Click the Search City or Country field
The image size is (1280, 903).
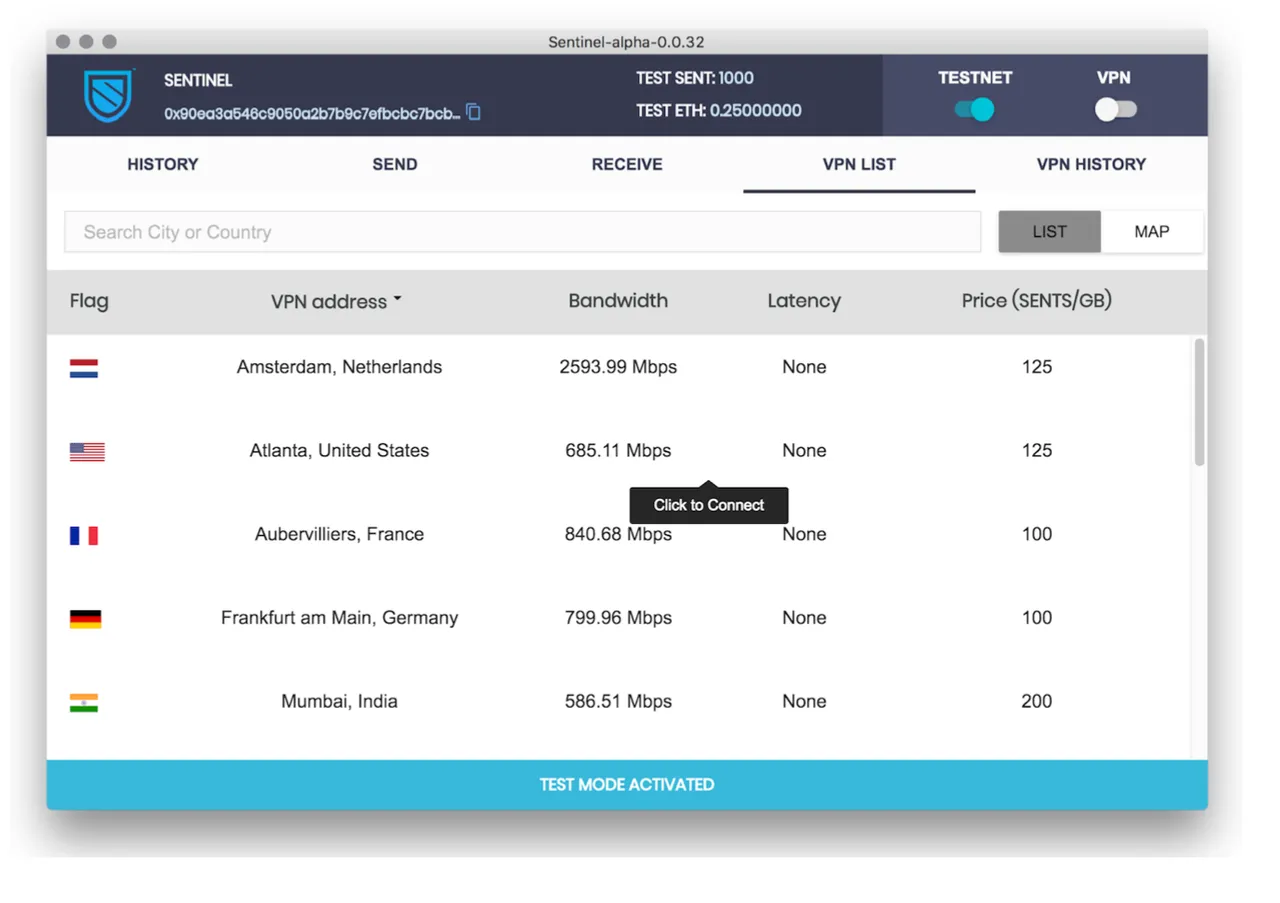[x=523, y=232]
